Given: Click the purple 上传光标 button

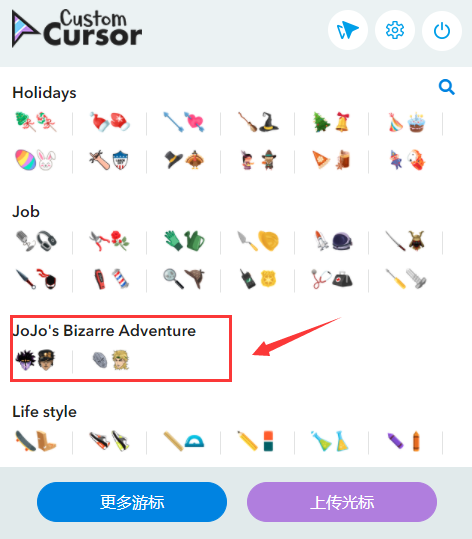Looking at the screenshot, I should 342,502.
